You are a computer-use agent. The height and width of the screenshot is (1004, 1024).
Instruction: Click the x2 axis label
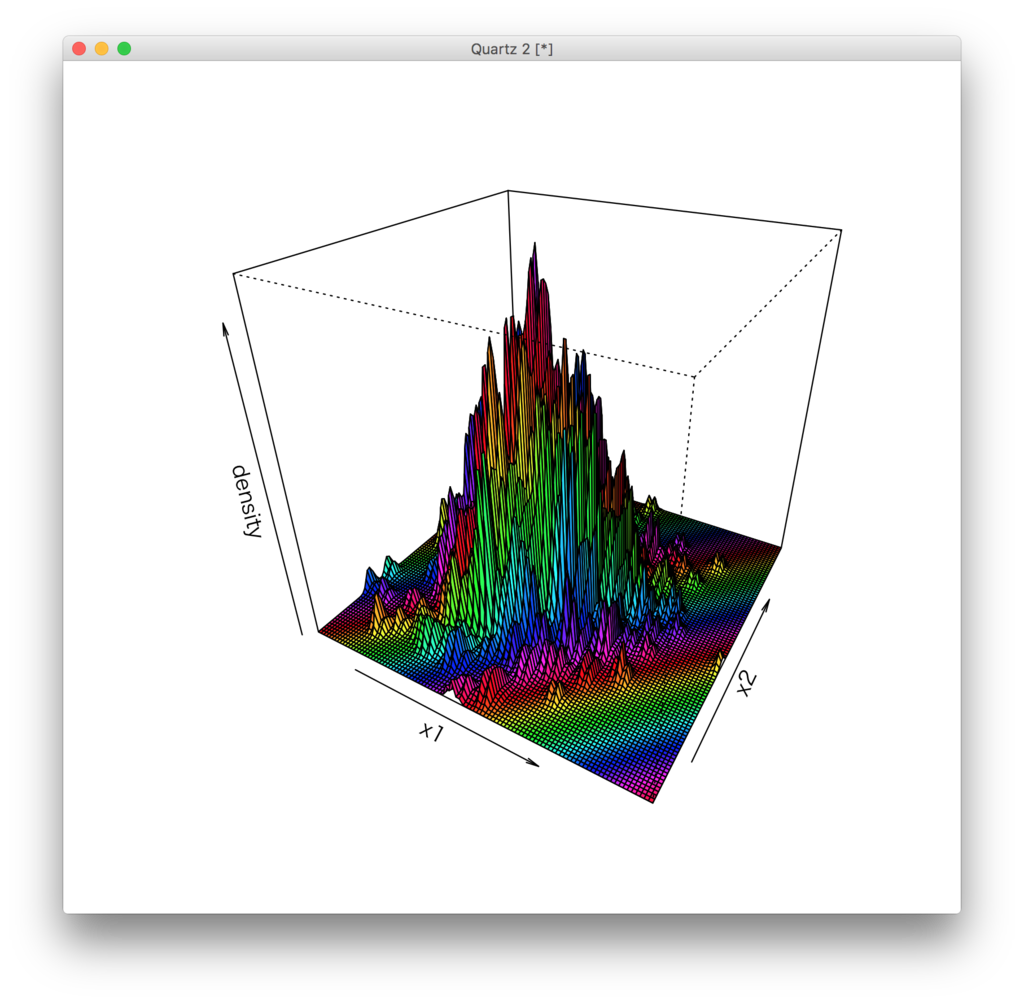(746, 684)
